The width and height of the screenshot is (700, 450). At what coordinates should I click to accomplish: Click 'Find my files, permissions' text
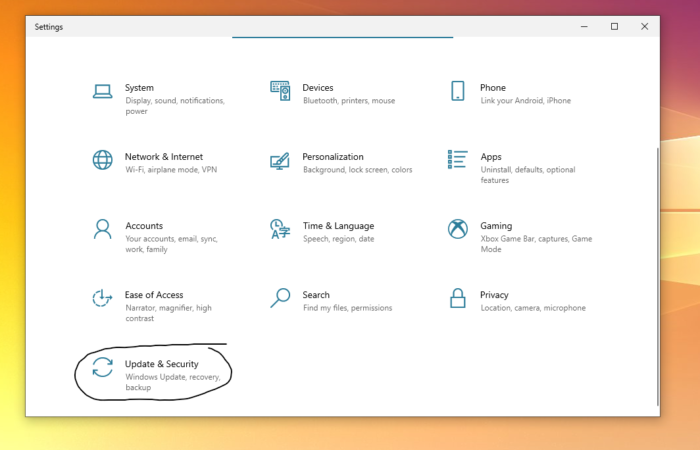pyautogui.click(x=347, y=308)
